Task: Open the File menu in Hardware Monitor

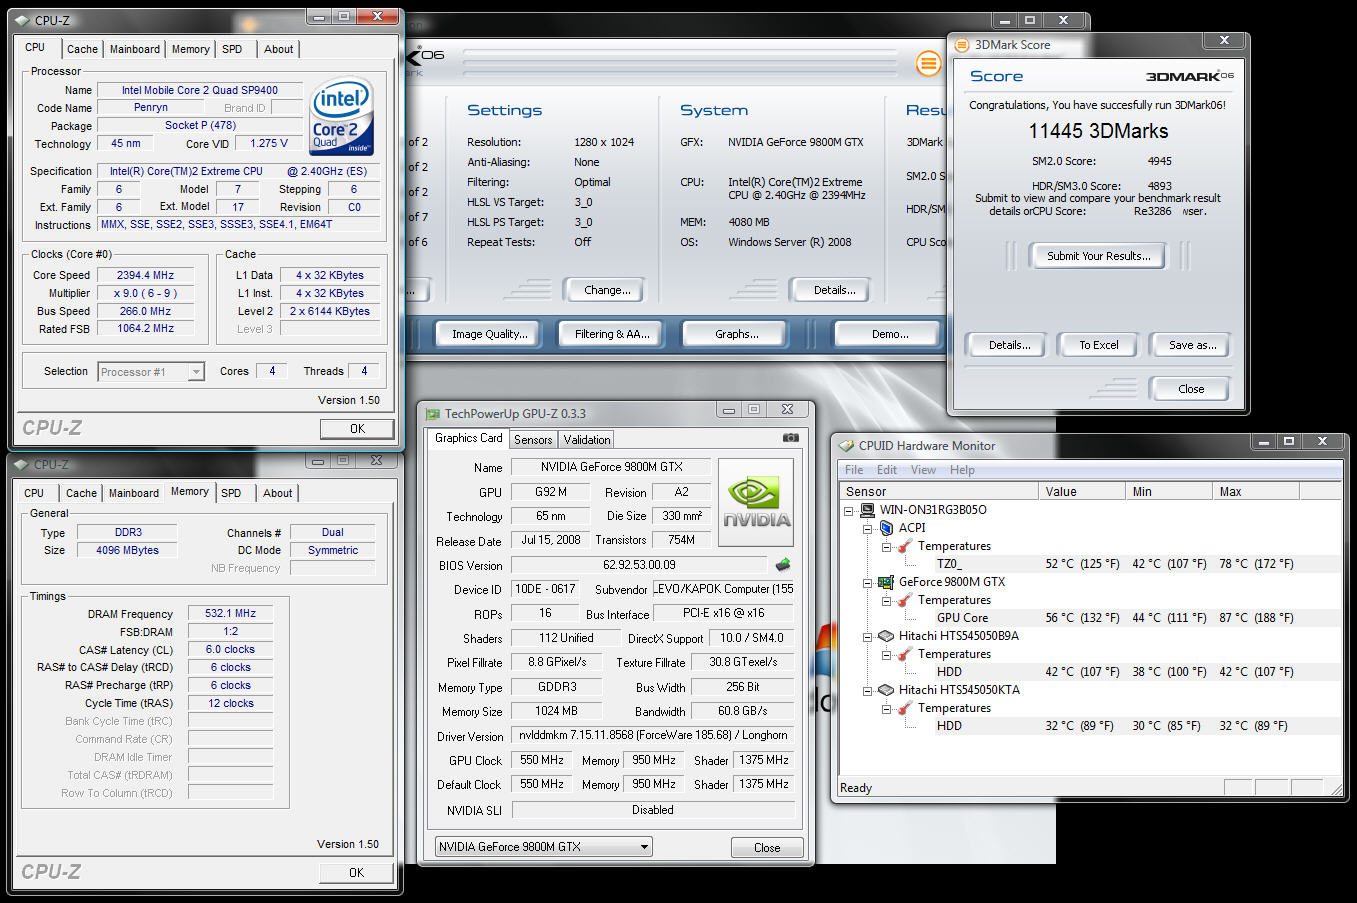Action: pyautogui.click(x=854, y=470)
